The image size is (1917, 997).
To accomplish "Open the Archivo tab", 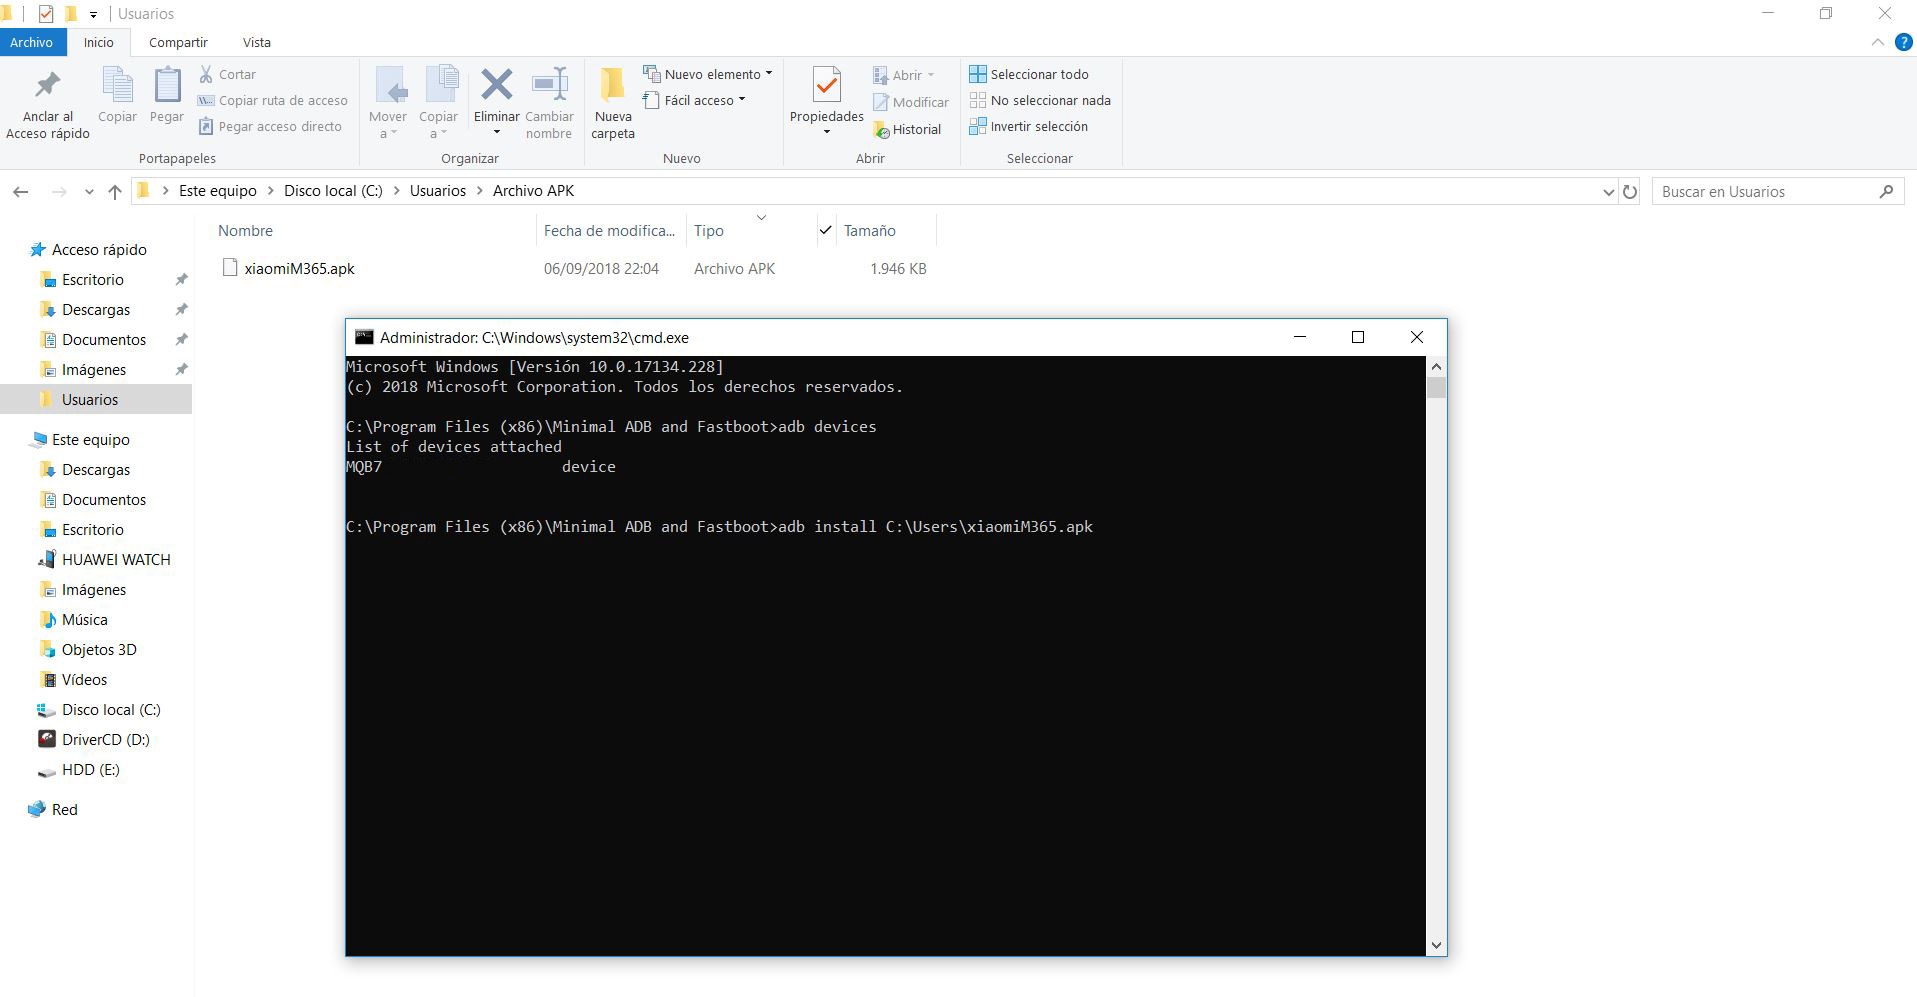I will click(x=32, y=42).
